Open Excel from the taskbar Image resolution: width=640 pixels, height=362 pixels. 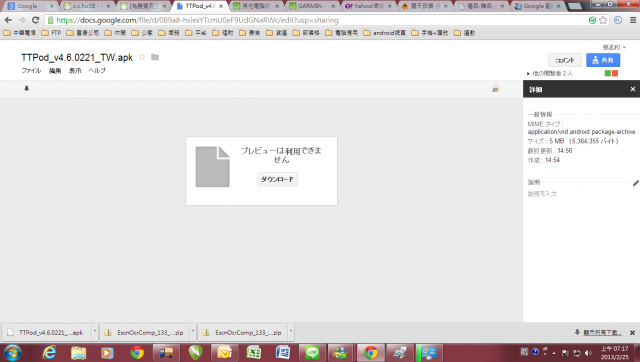click(253, 353)
